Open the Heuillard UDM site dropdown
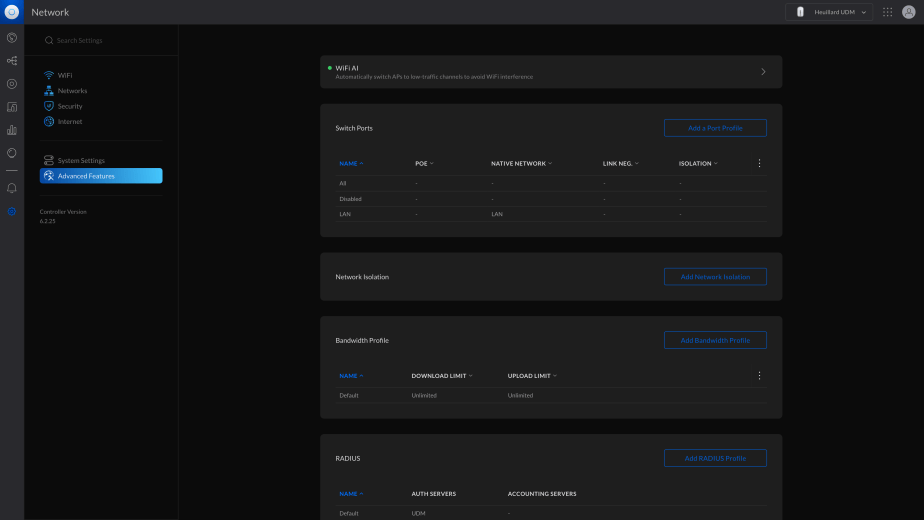Image resolution: width=924 pixels, height=520 pixels. (829, 12)
